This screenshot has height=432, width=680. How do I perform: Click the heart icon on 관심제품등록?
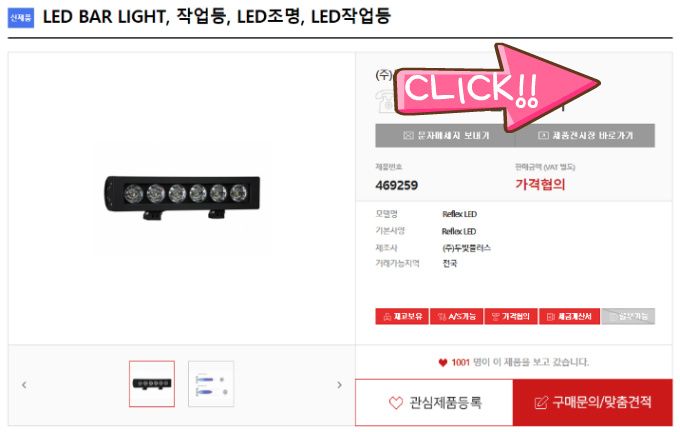click(396, 403)
